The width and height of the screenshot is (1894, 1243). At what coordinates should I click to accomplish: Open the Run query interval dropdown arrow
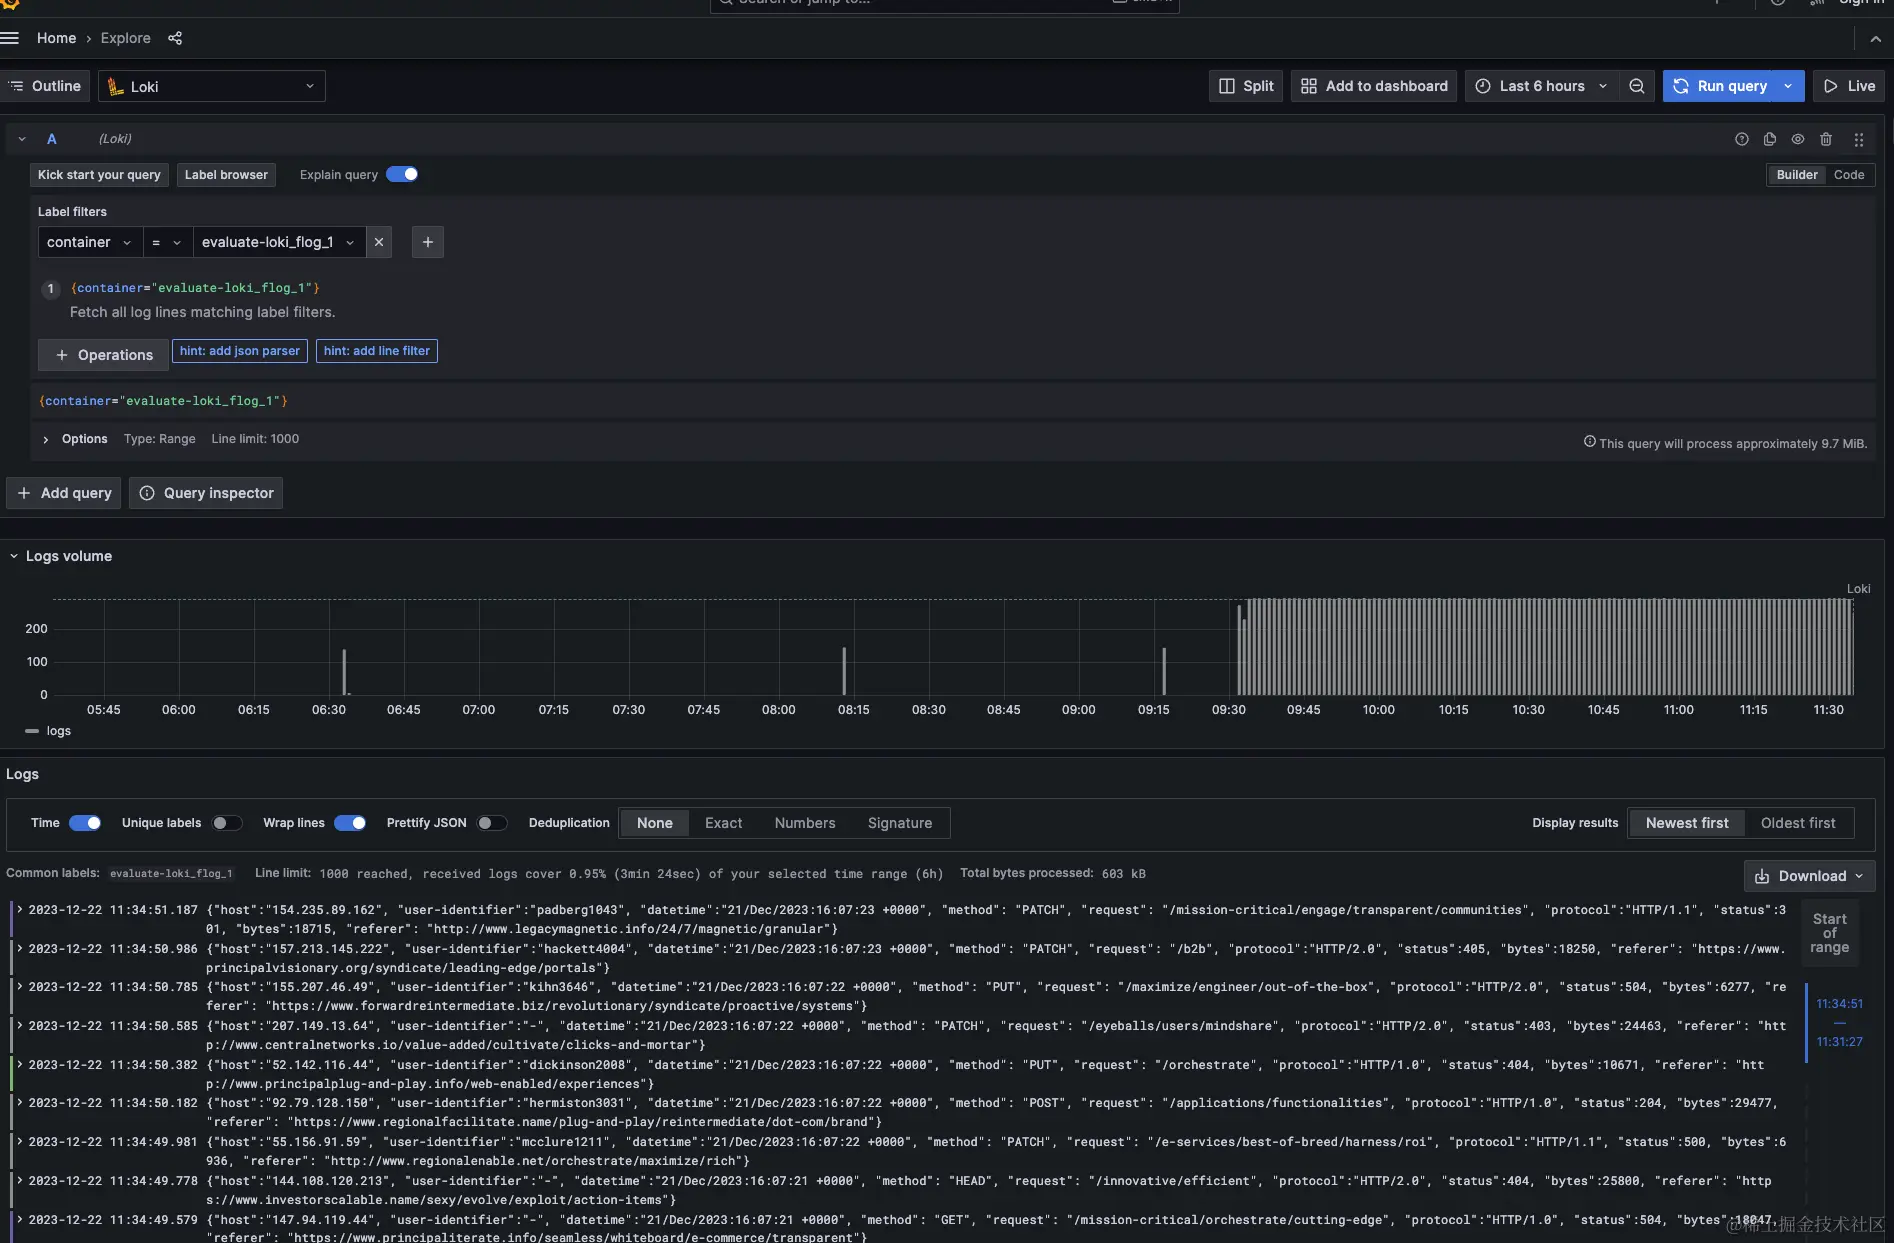(1788, 86)
